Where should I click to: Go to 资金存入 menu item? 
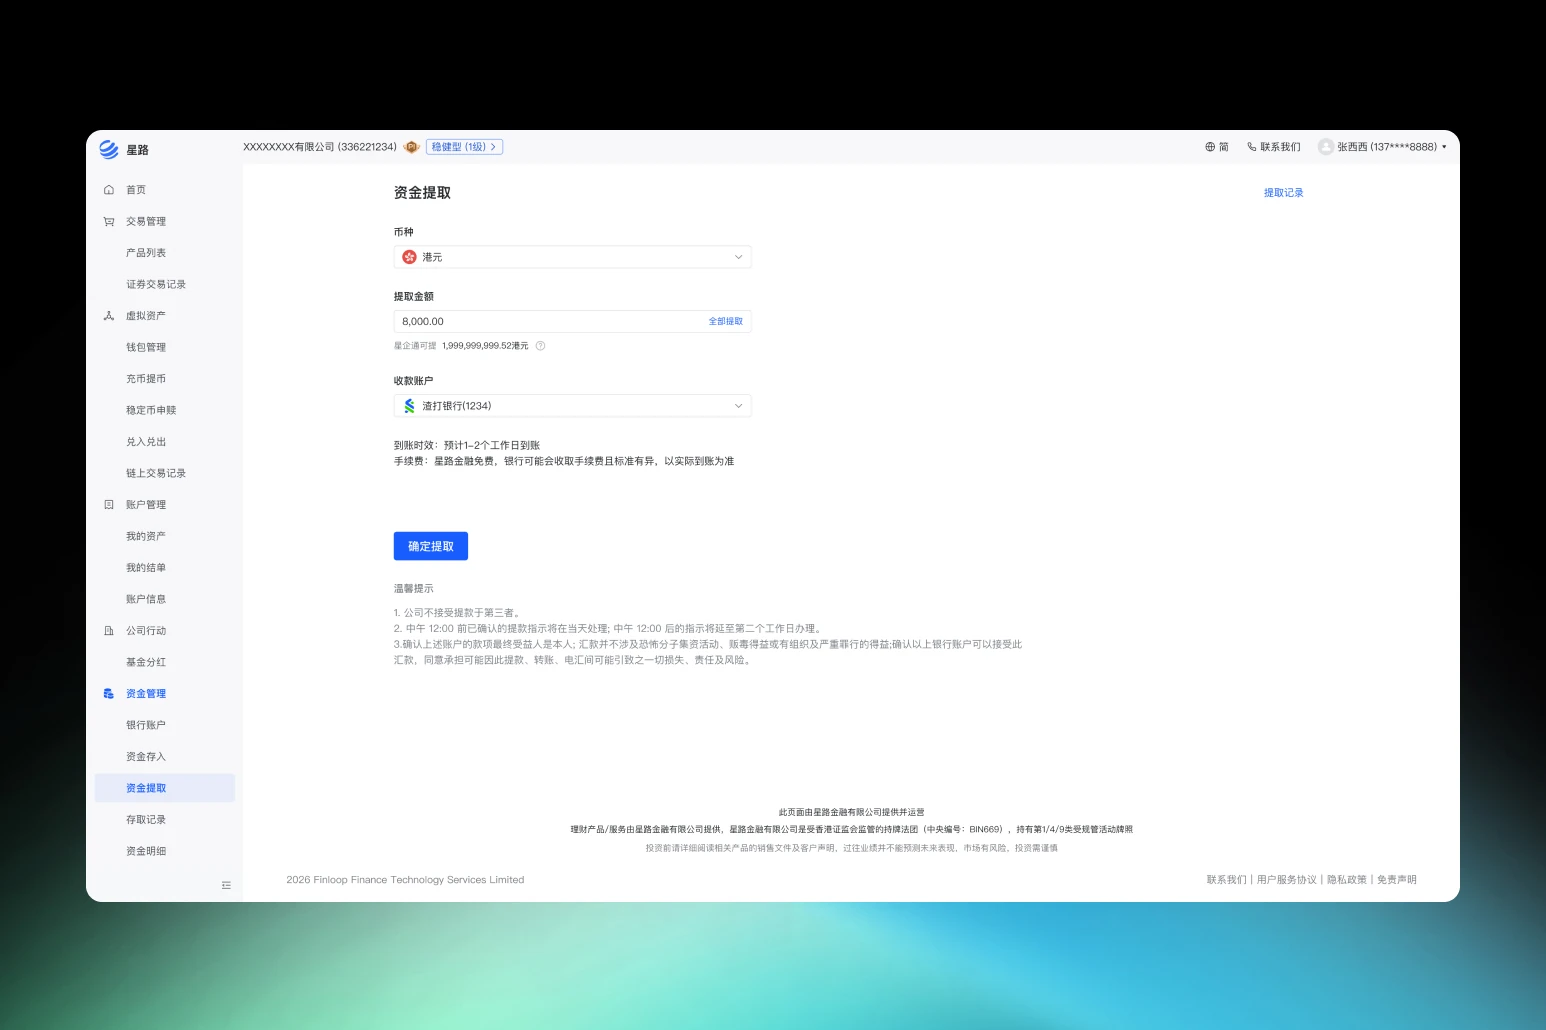click(146, 757)
